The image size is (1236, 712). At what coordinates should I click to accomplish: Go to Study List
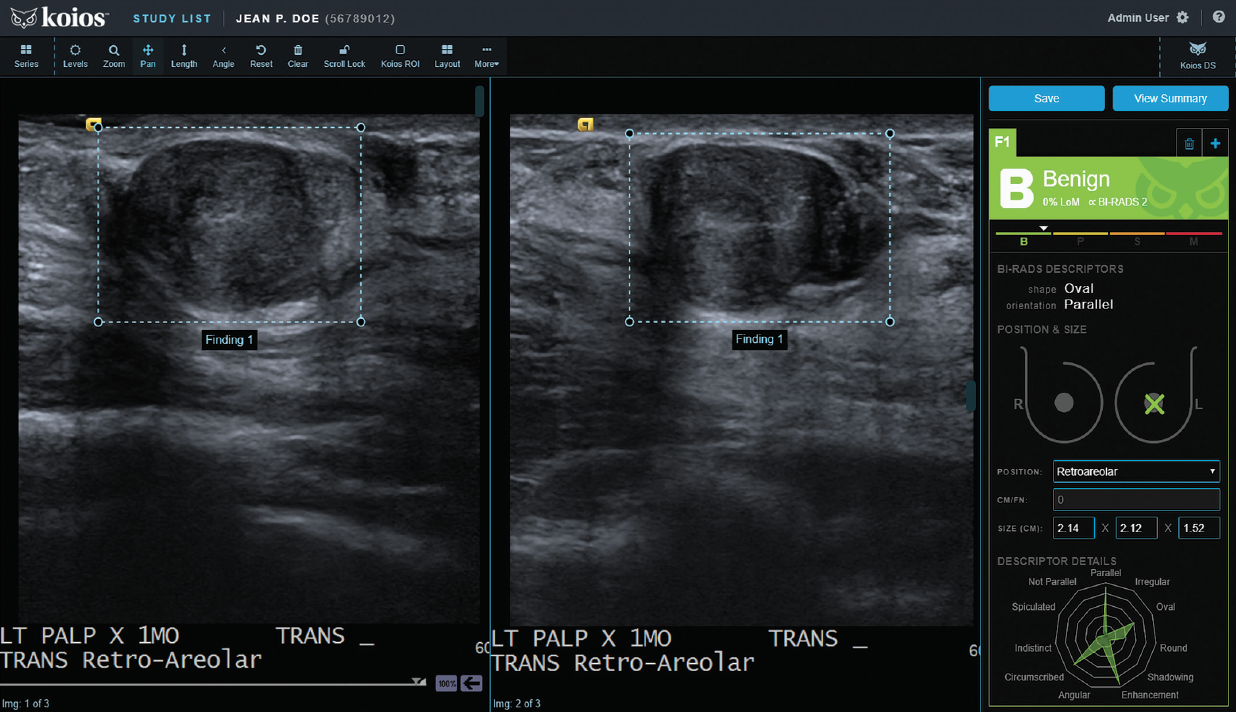pos(172,19)
